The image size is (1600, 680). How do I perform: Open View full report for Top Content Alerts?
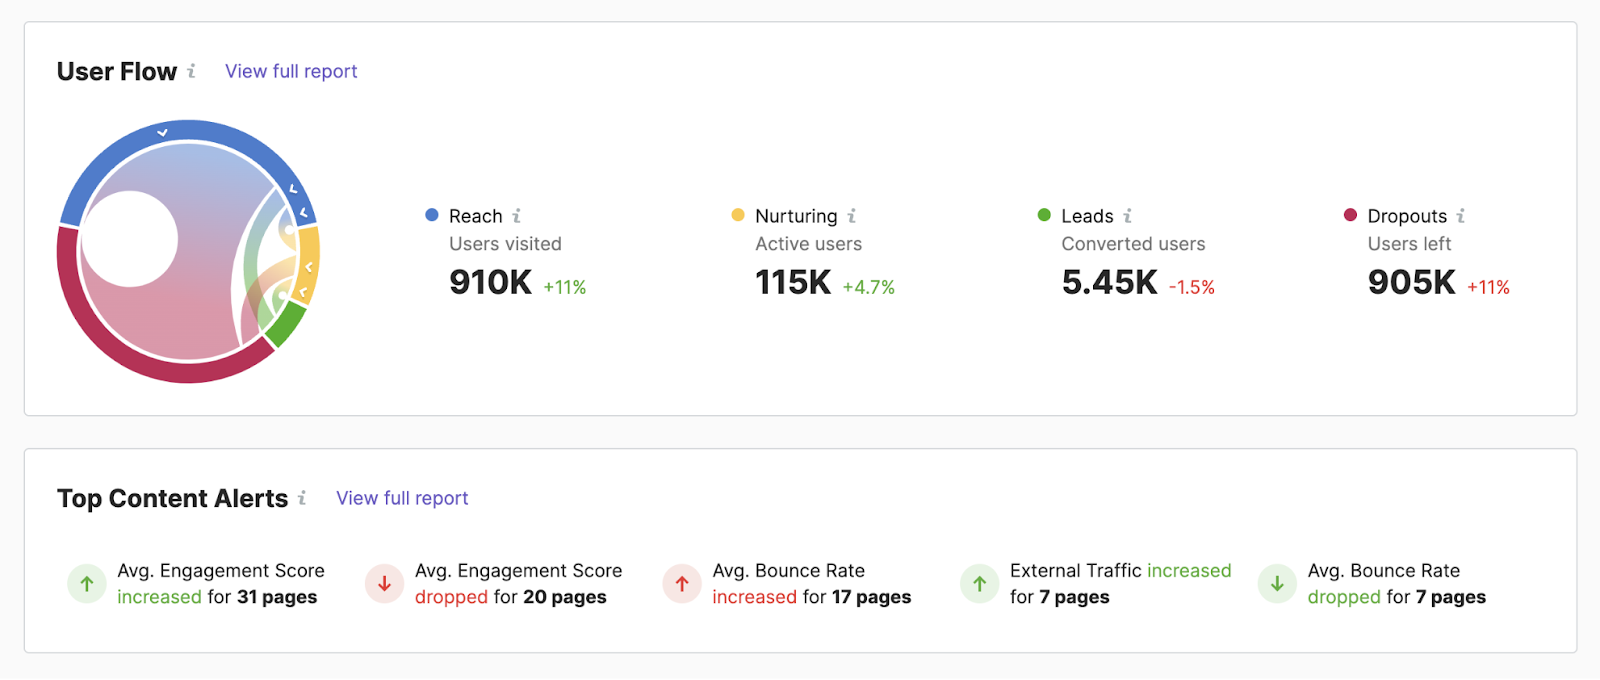pos(402,498)
